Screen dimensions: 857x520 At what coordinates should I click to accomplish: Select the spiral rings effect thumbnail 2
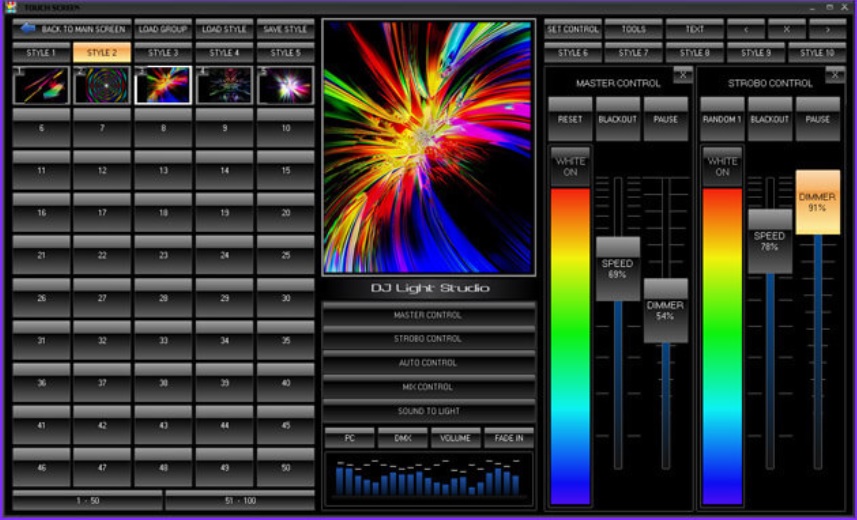click(x=102, y=86)
